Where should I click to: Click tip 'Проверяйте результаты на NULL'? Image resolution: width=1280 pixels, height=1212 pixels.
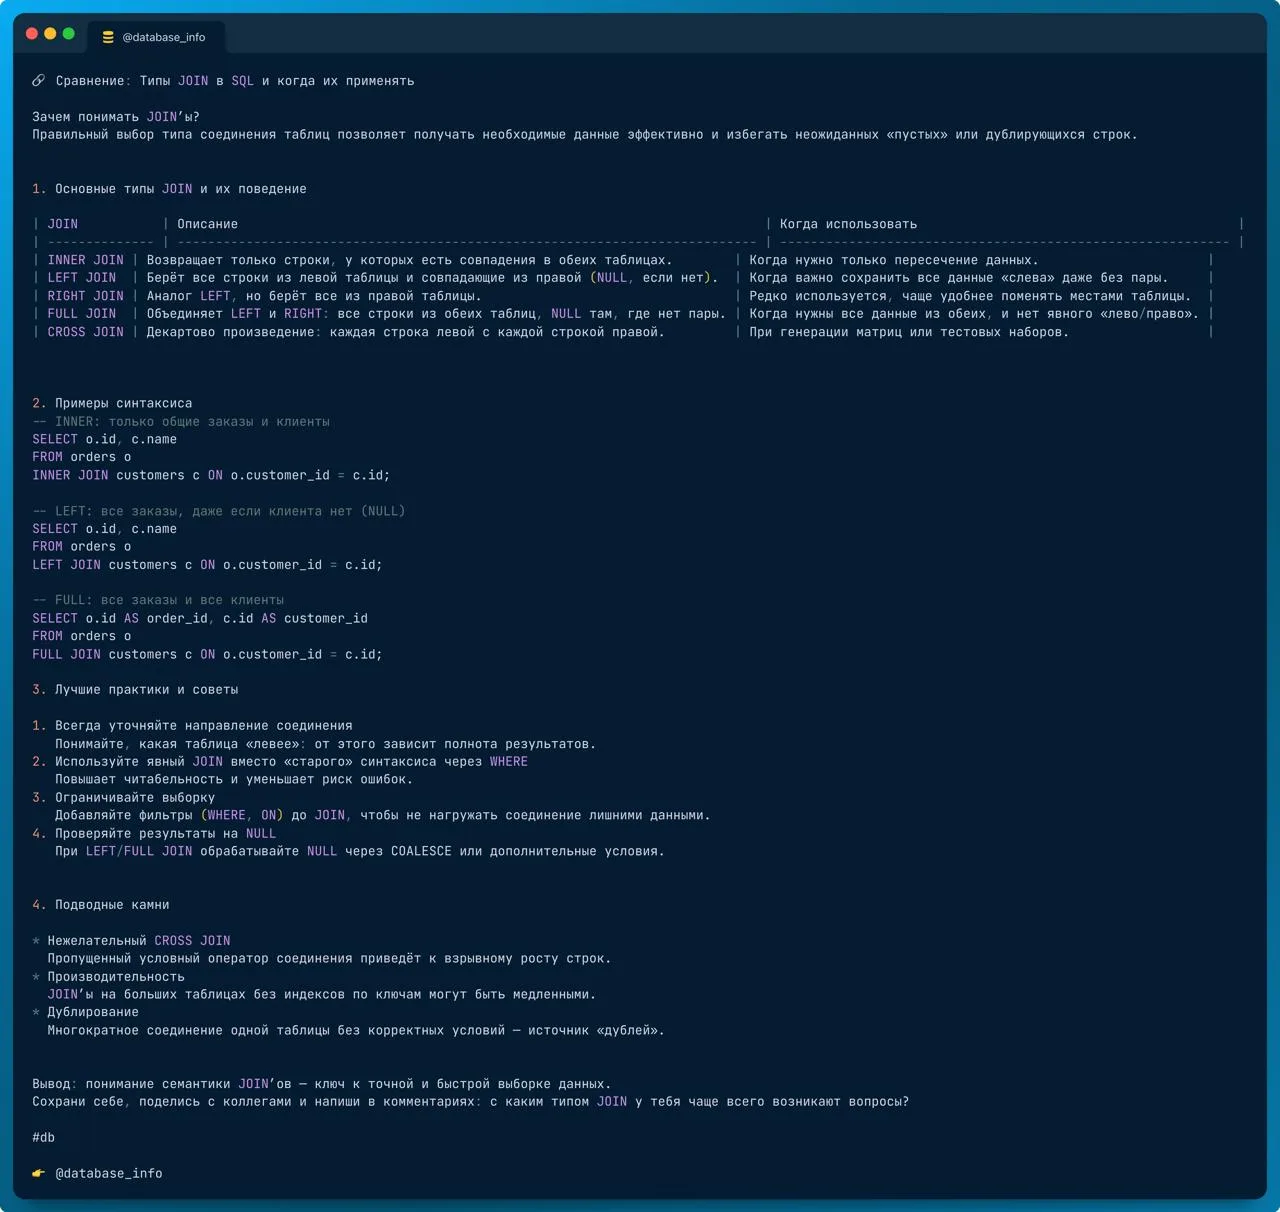click(165, 834)
